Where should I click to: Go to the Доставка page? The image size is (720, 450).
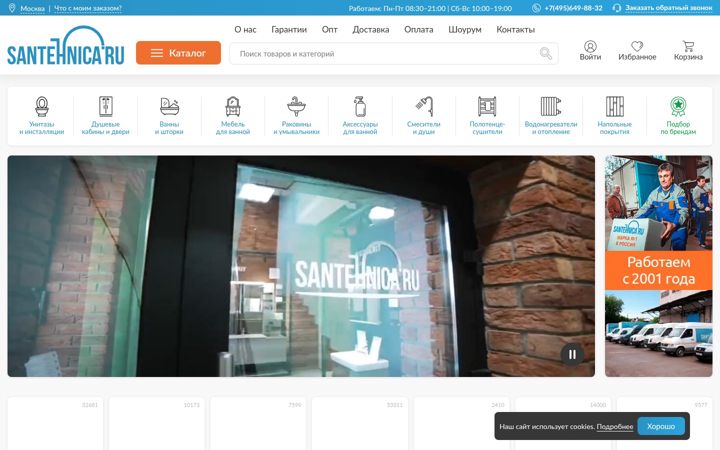371,29
